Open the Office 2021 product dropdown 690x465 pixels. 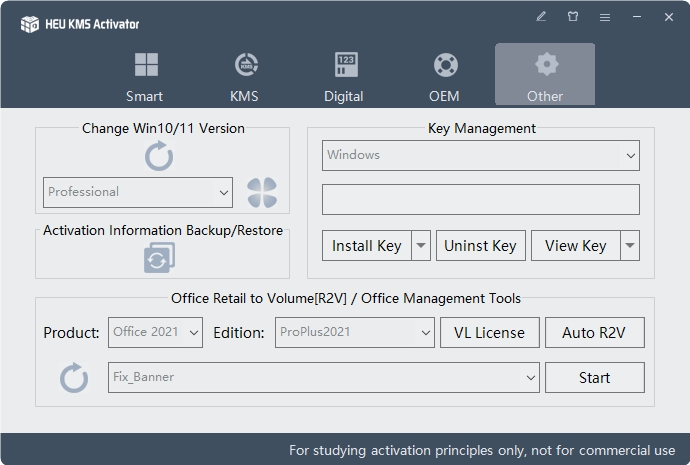tap(155, 333)
